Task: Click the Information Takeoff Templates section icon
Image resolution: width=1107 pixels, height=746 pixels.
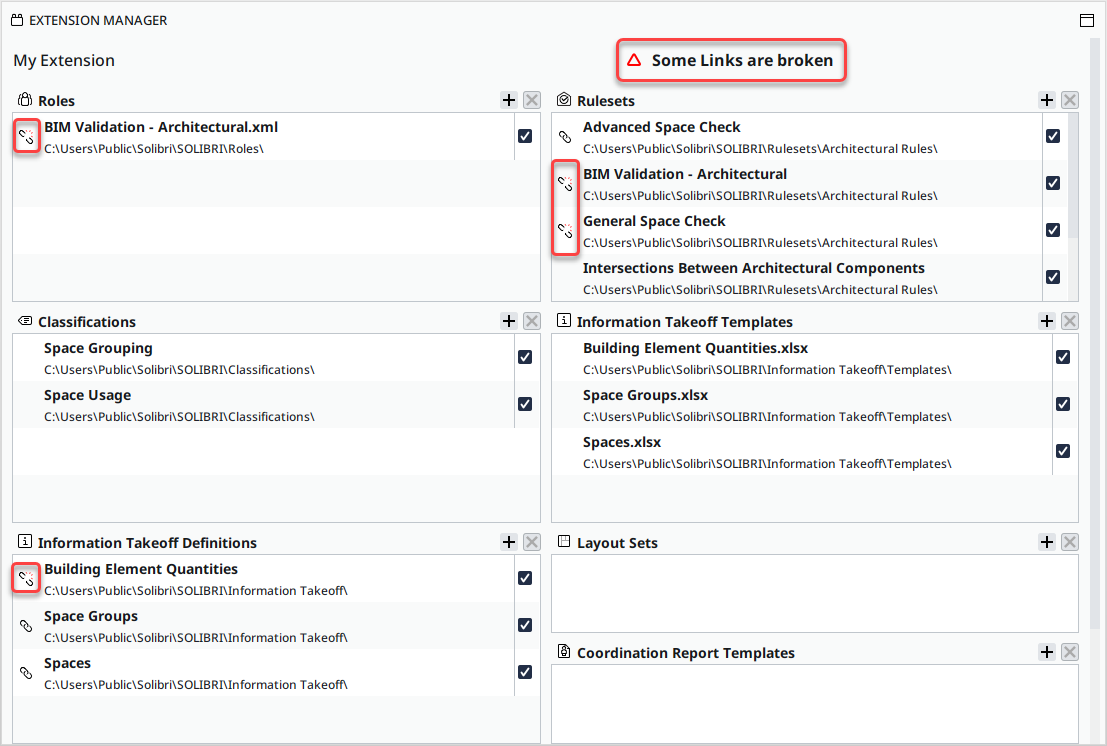Action: tap(563, 320)
